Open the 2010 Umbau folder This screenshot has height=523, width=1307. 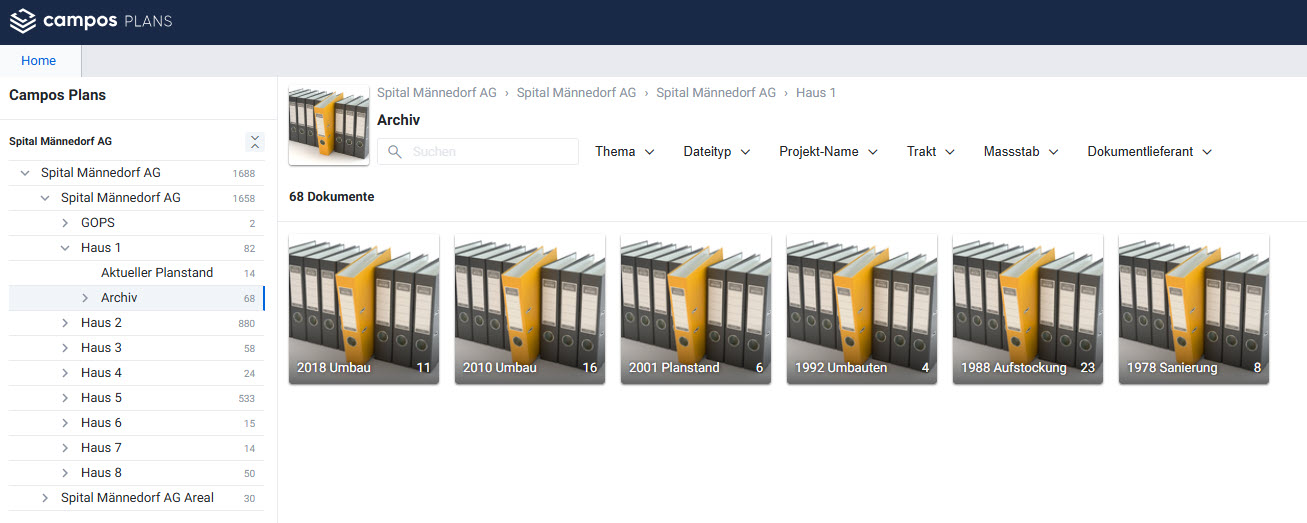click(529, 309)
